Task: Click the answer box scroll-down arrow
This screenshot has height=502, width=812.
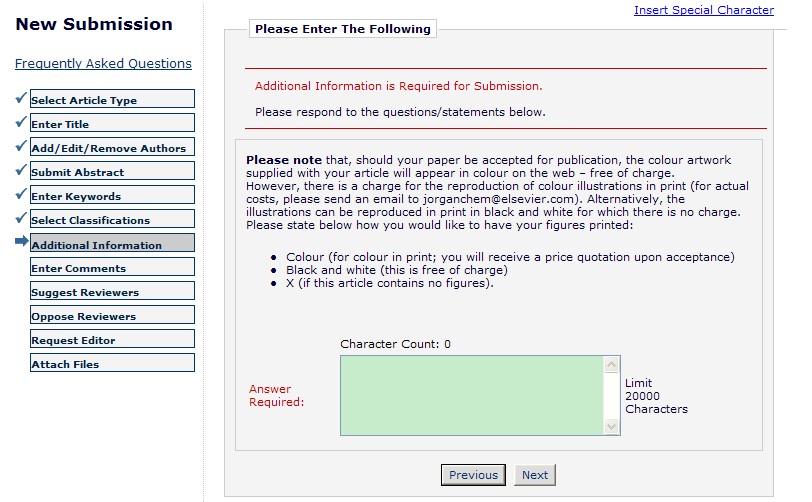Action: (x=613, y=426)
